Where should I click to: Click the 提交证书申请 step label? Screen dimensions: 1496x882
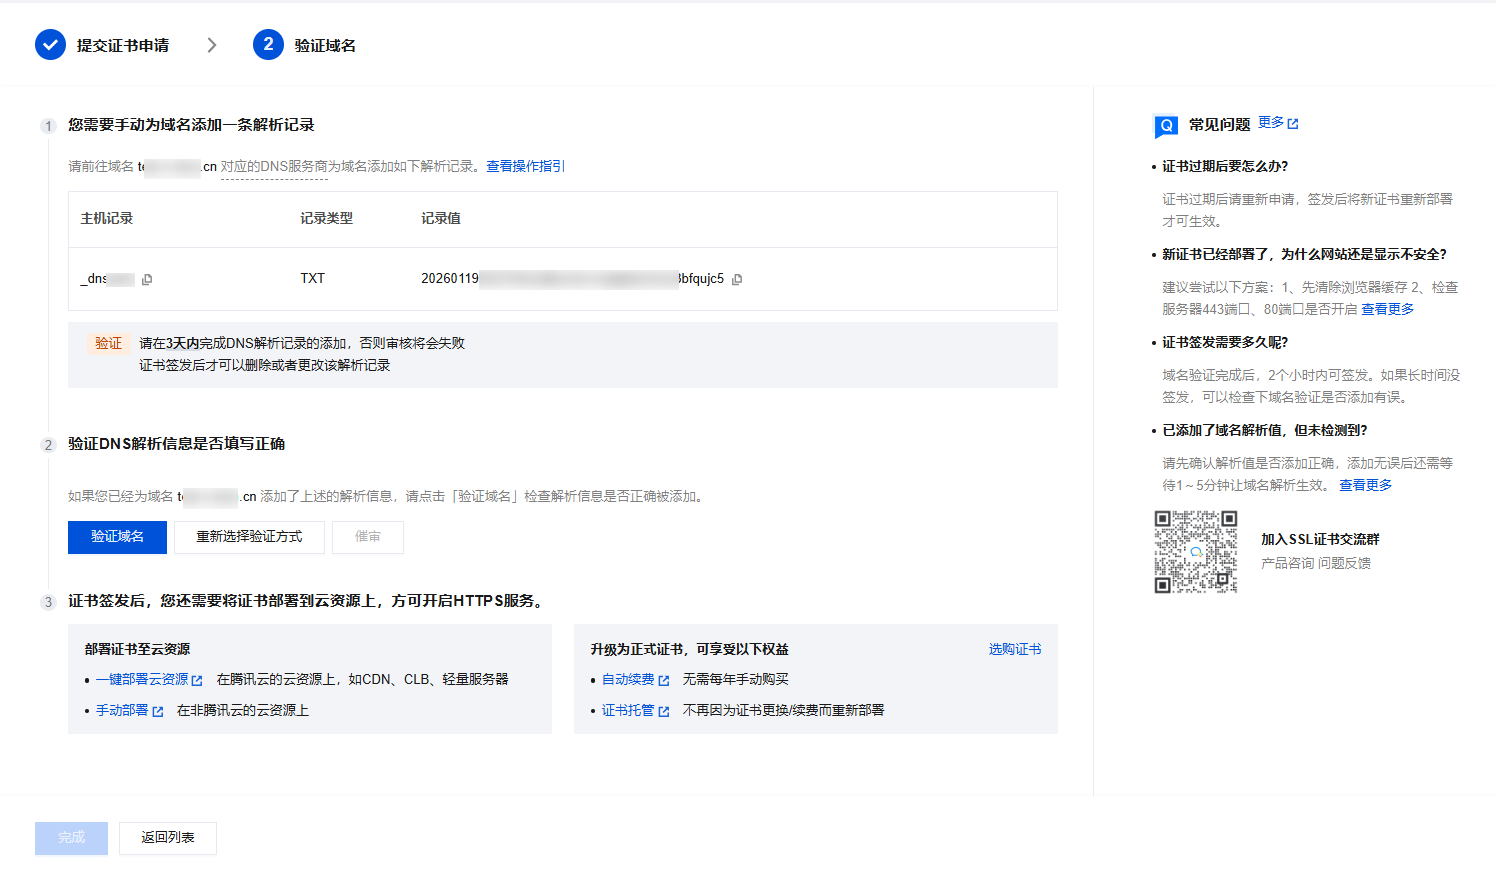123,46
